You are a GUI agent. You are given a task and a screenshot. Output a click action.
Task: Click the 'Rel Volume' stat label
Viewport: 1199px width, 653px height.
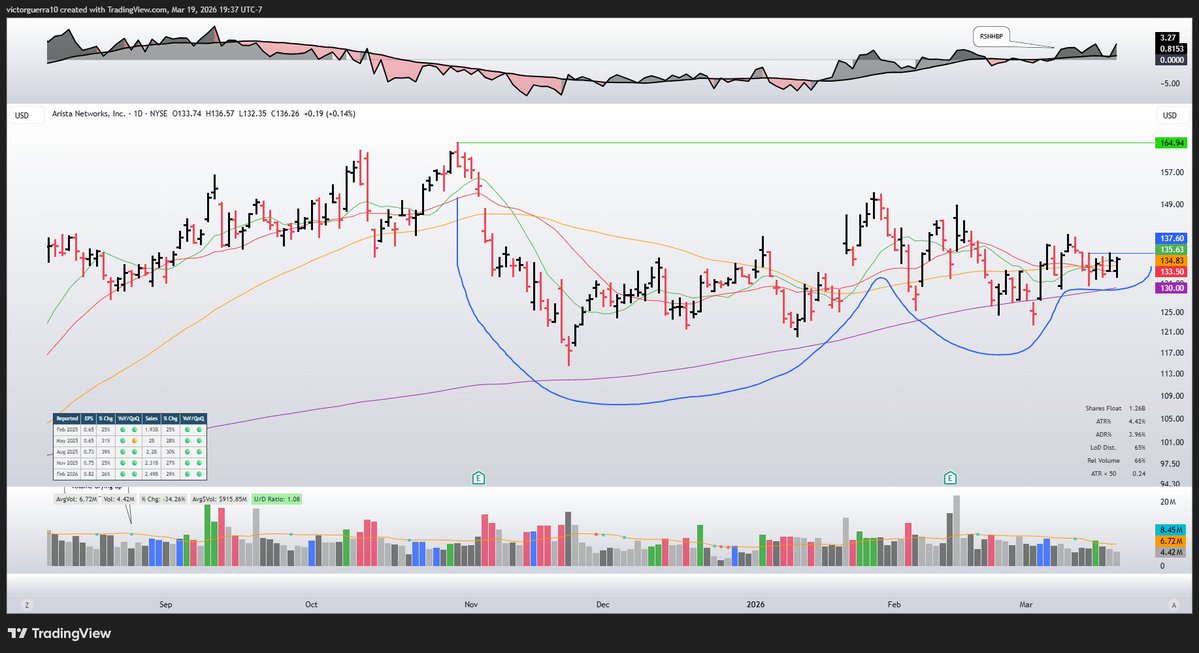[1103, 460]
